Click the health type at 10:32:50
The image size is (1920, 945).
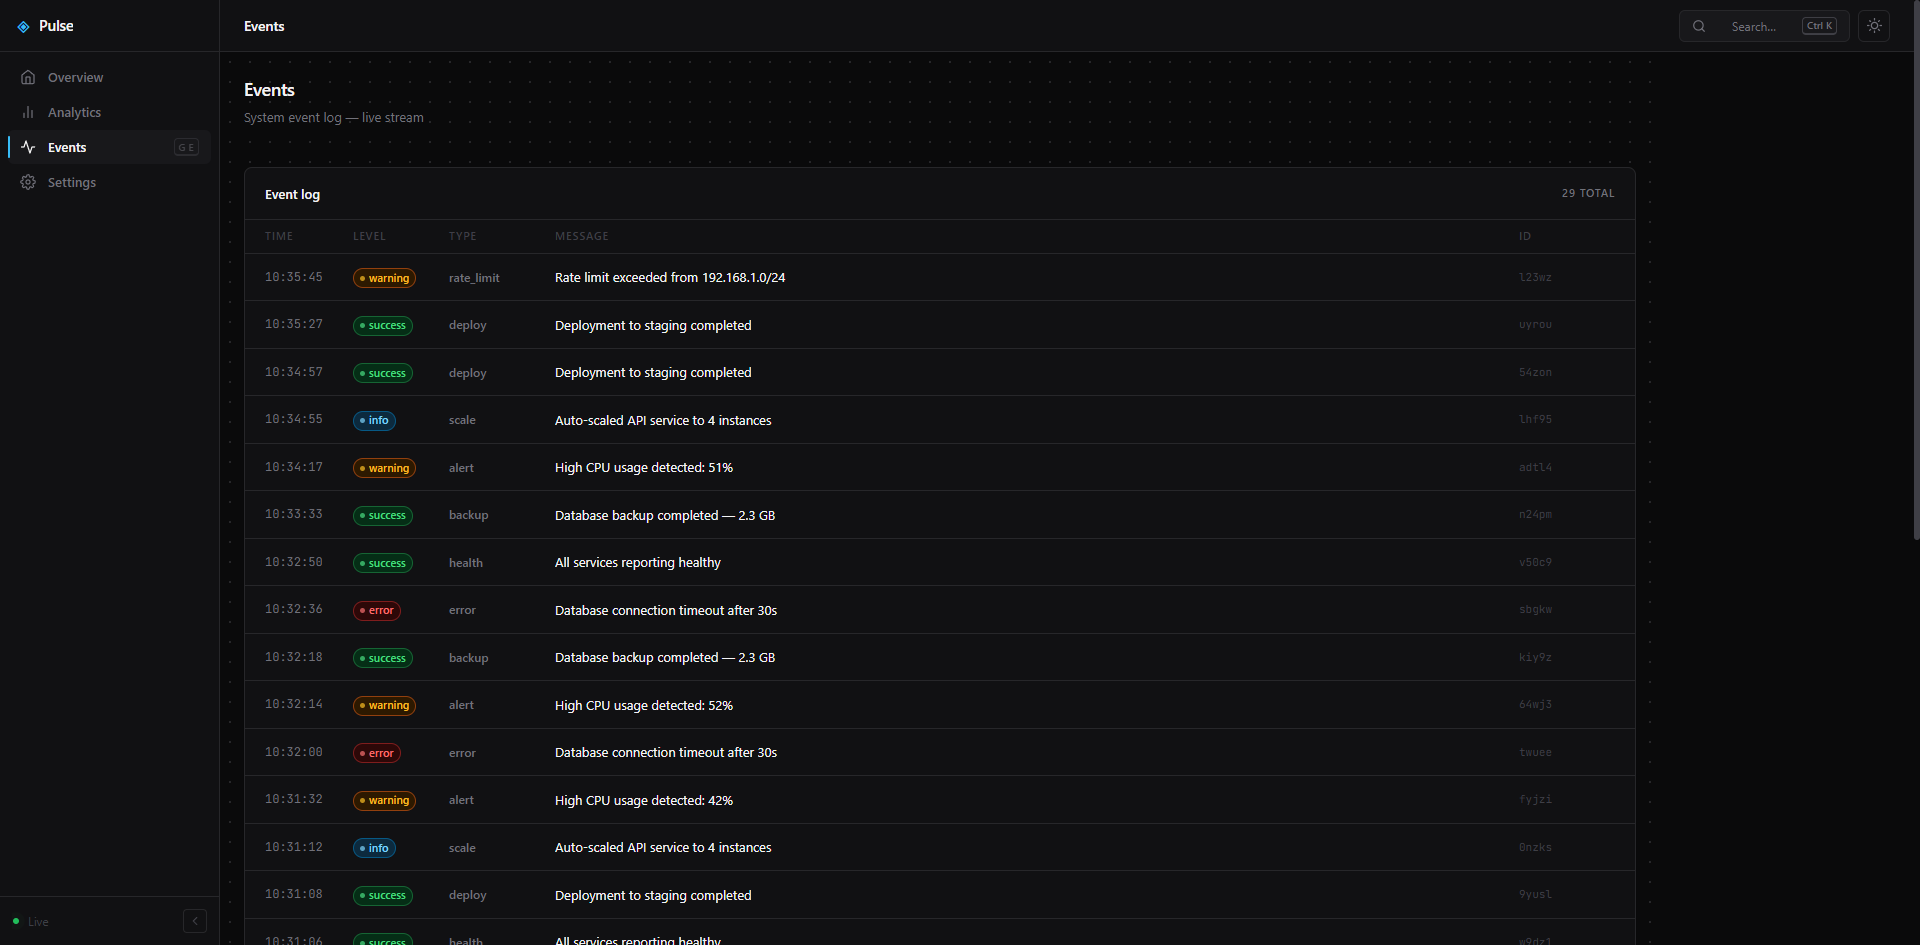click(x=466, y=563)
